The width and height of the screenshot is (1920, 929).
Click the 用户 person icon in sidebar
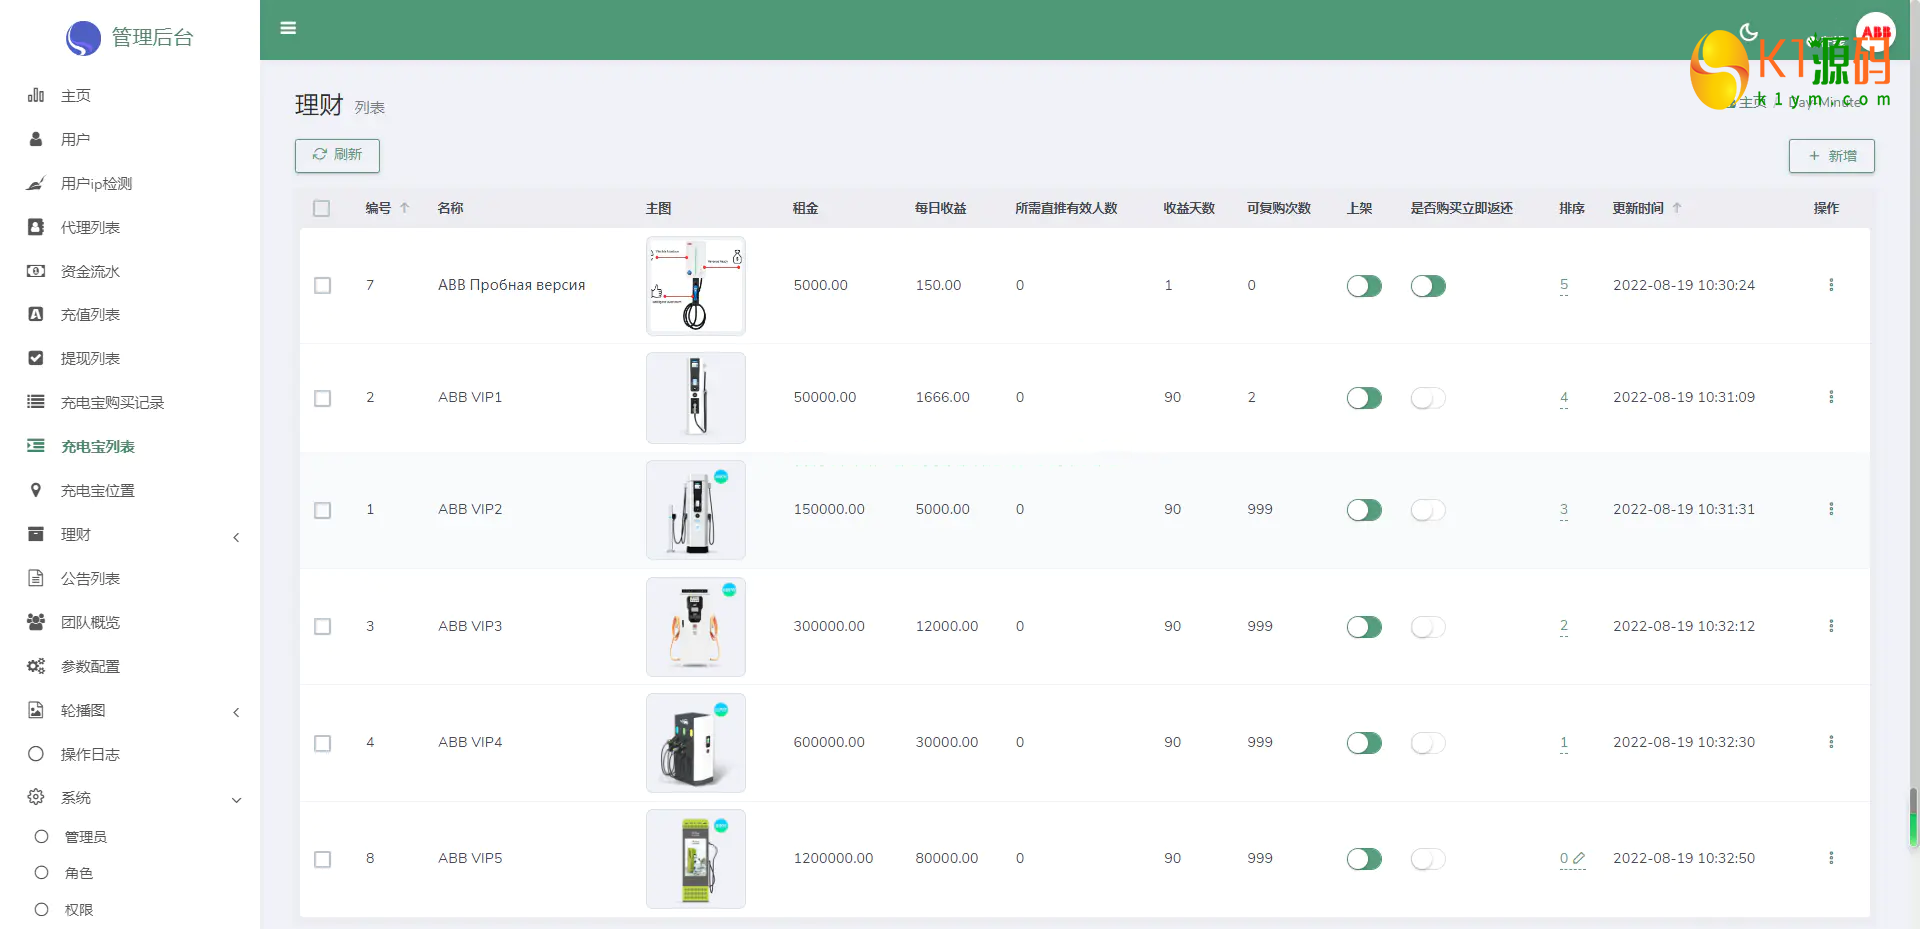click(36, 139)
